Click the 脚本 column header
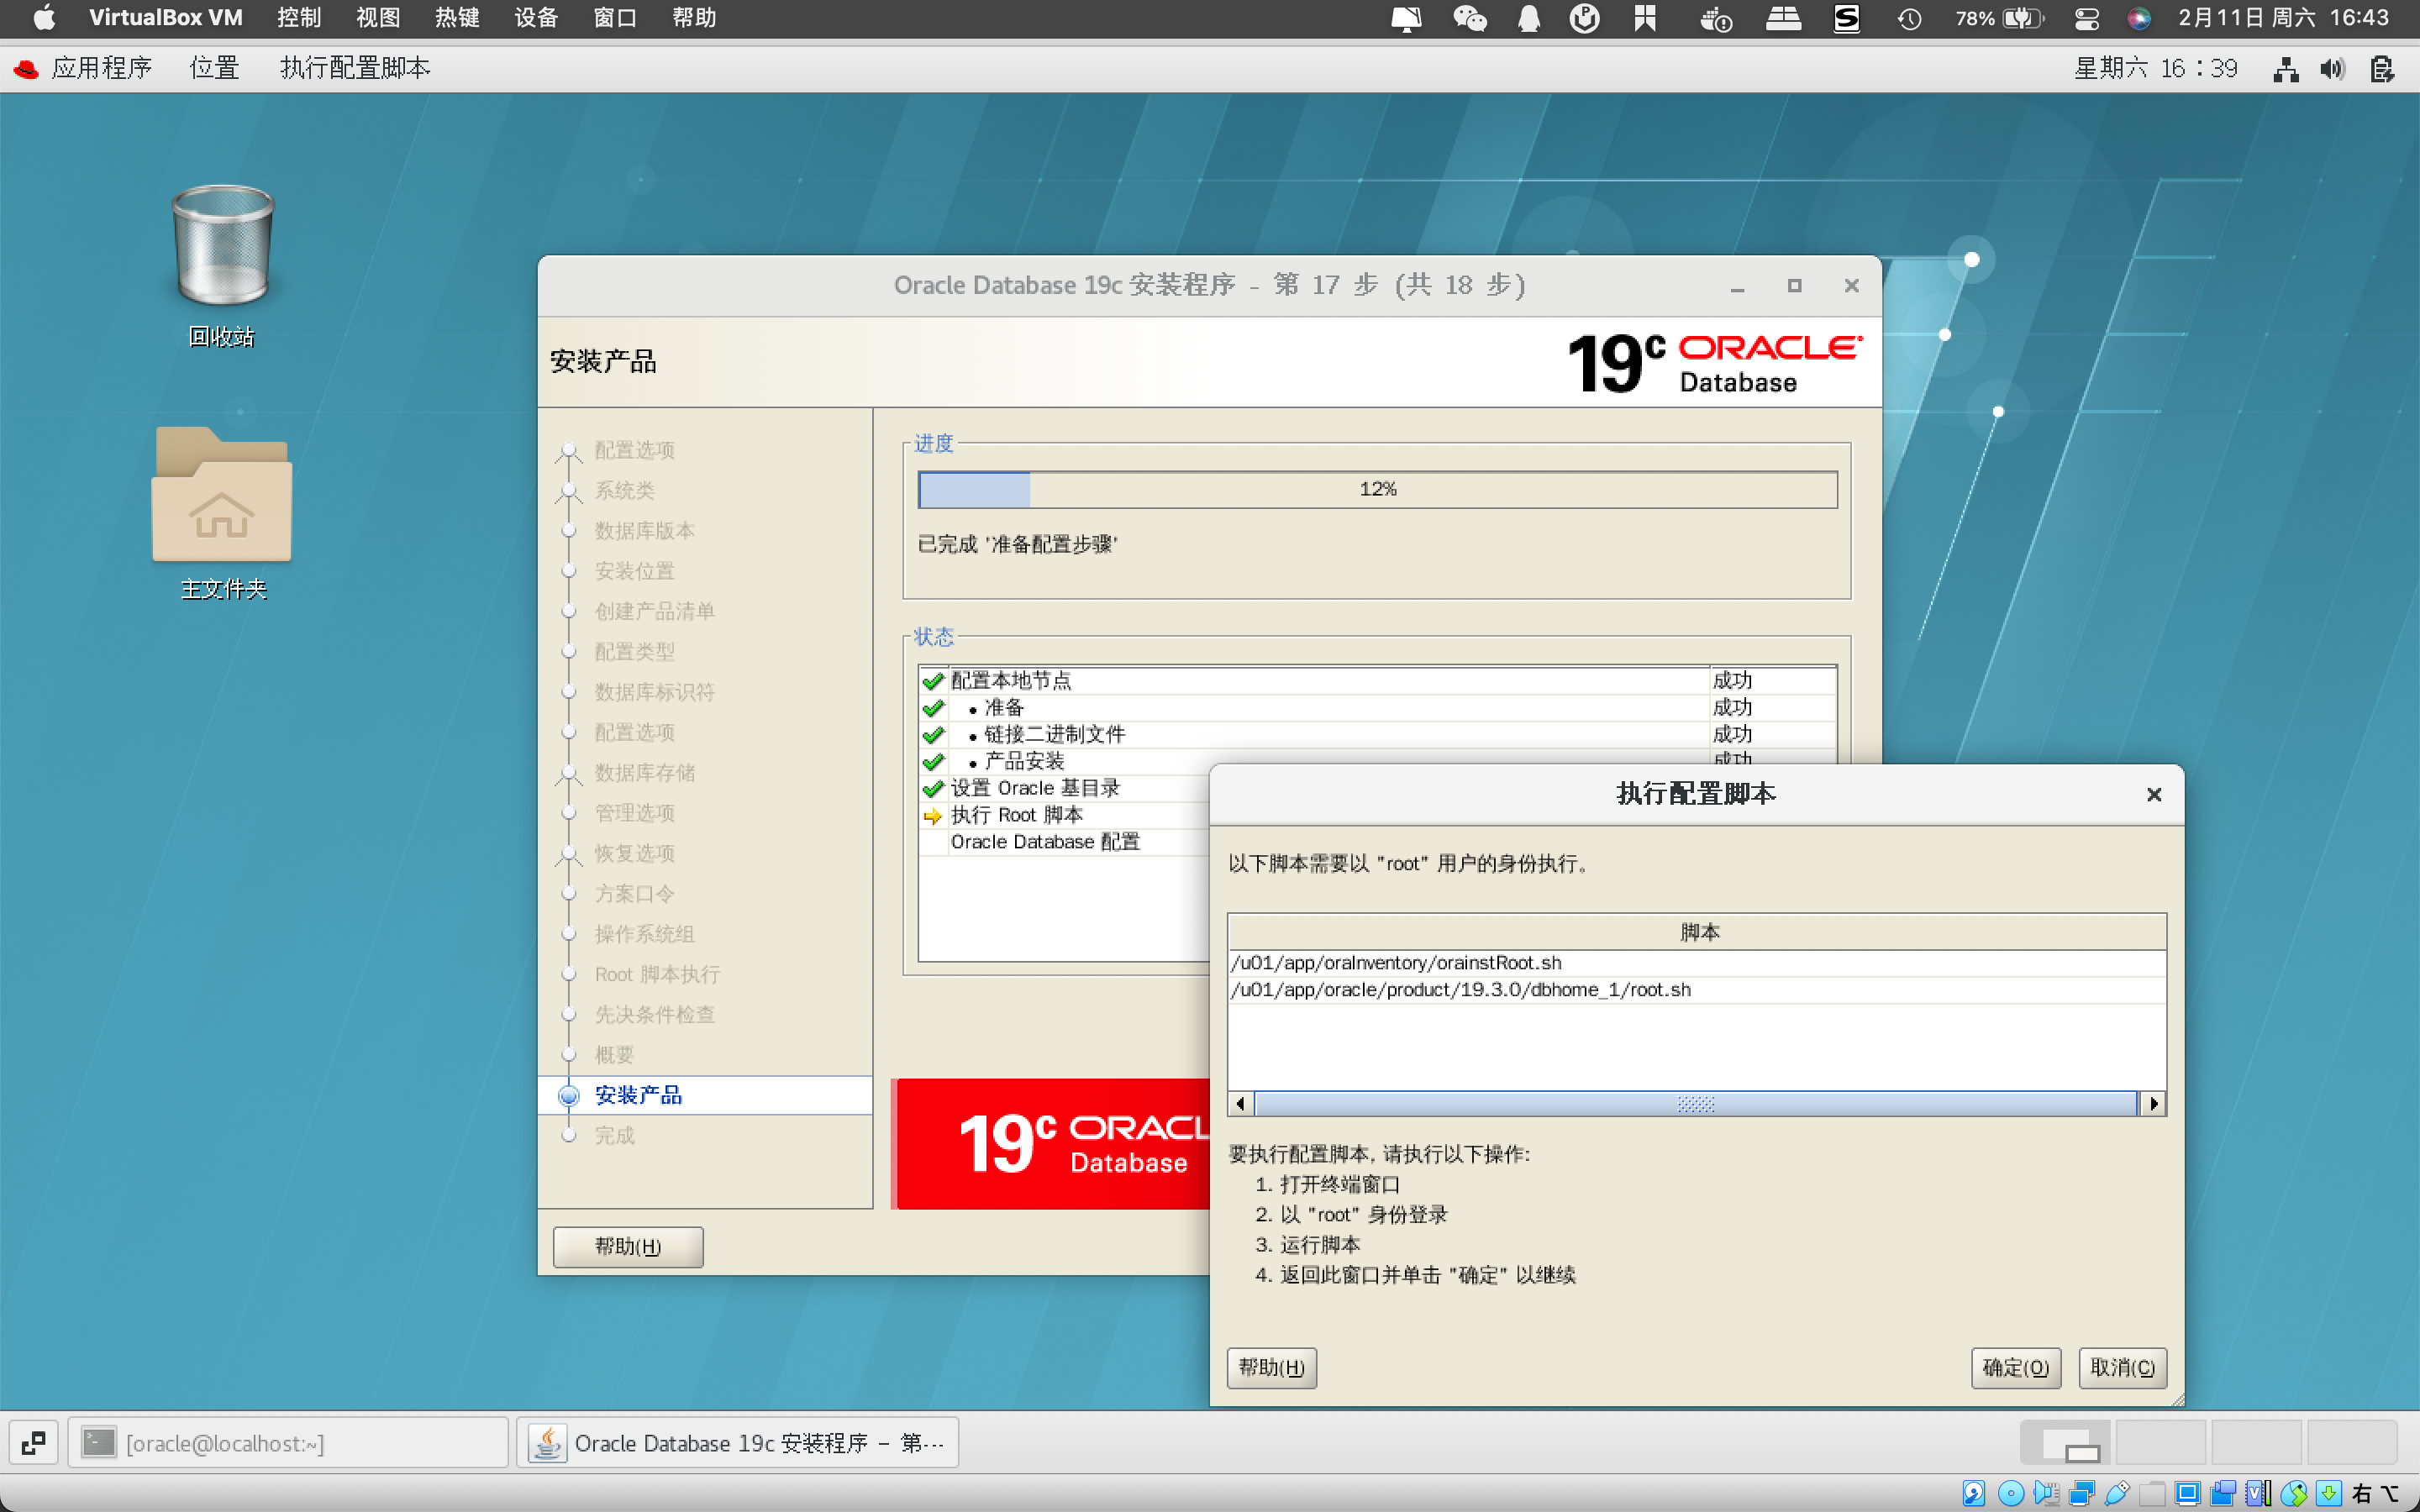This screenshot has width=2420, height=1512. pyautogui.click(x=1696, y=932)
